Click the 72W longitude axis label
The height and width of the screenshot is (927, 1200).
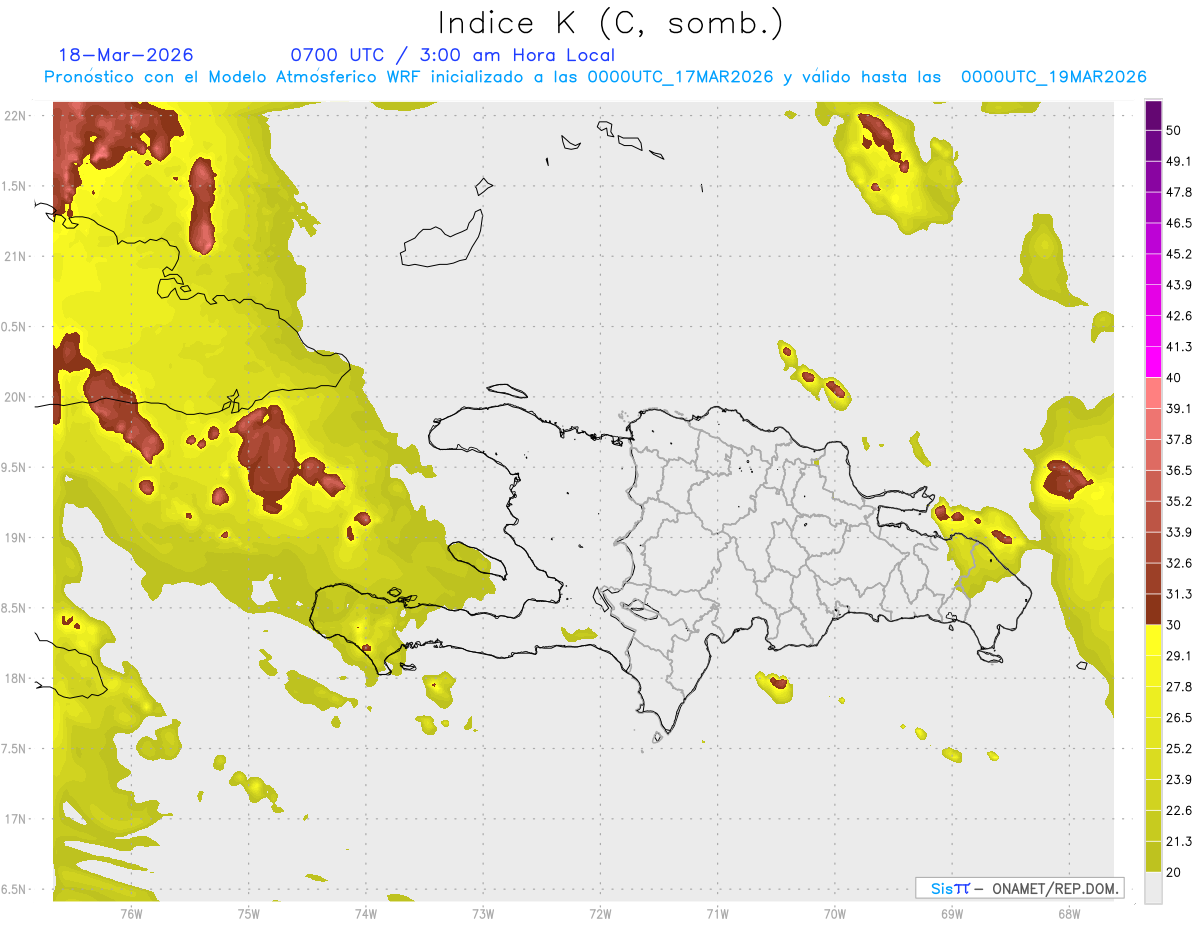point(600,913)
